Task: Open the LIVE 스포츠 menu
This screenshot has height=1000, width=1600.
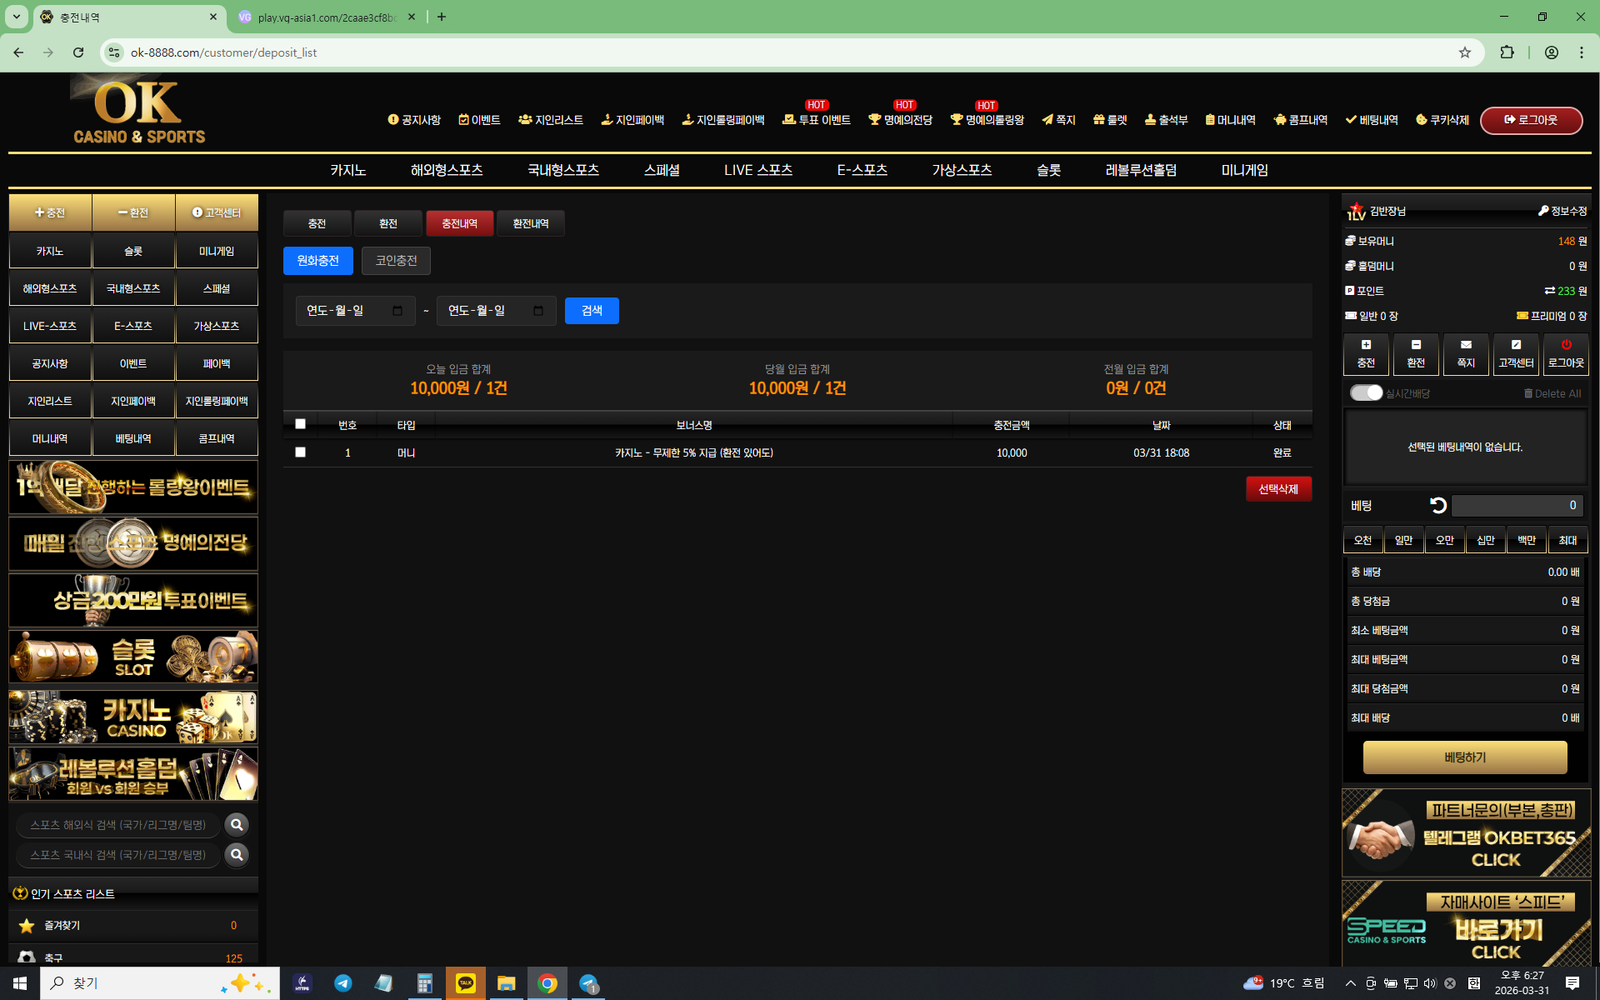Action: point(757,170)
